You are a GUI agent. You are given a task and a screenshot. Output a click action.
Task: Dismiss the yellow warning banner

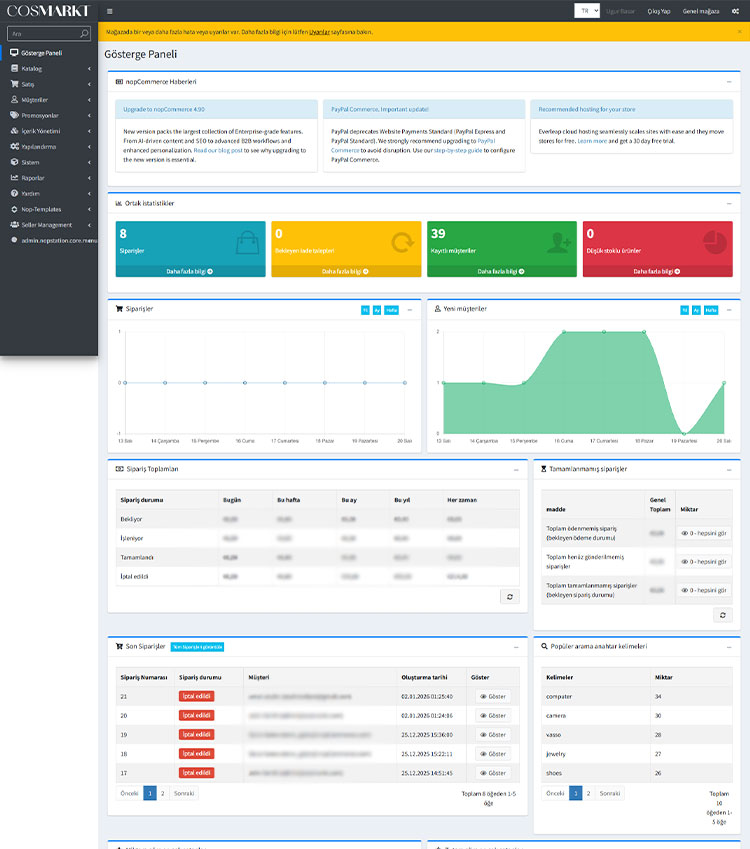(x=740, y=31)
